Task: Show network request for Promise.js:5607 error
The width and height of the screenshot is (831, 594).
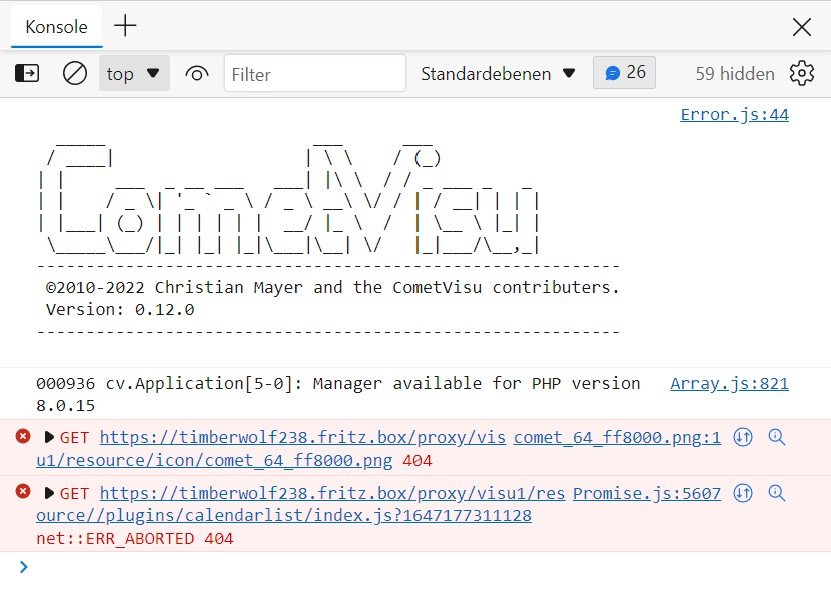Action: (x=743, y=493)
